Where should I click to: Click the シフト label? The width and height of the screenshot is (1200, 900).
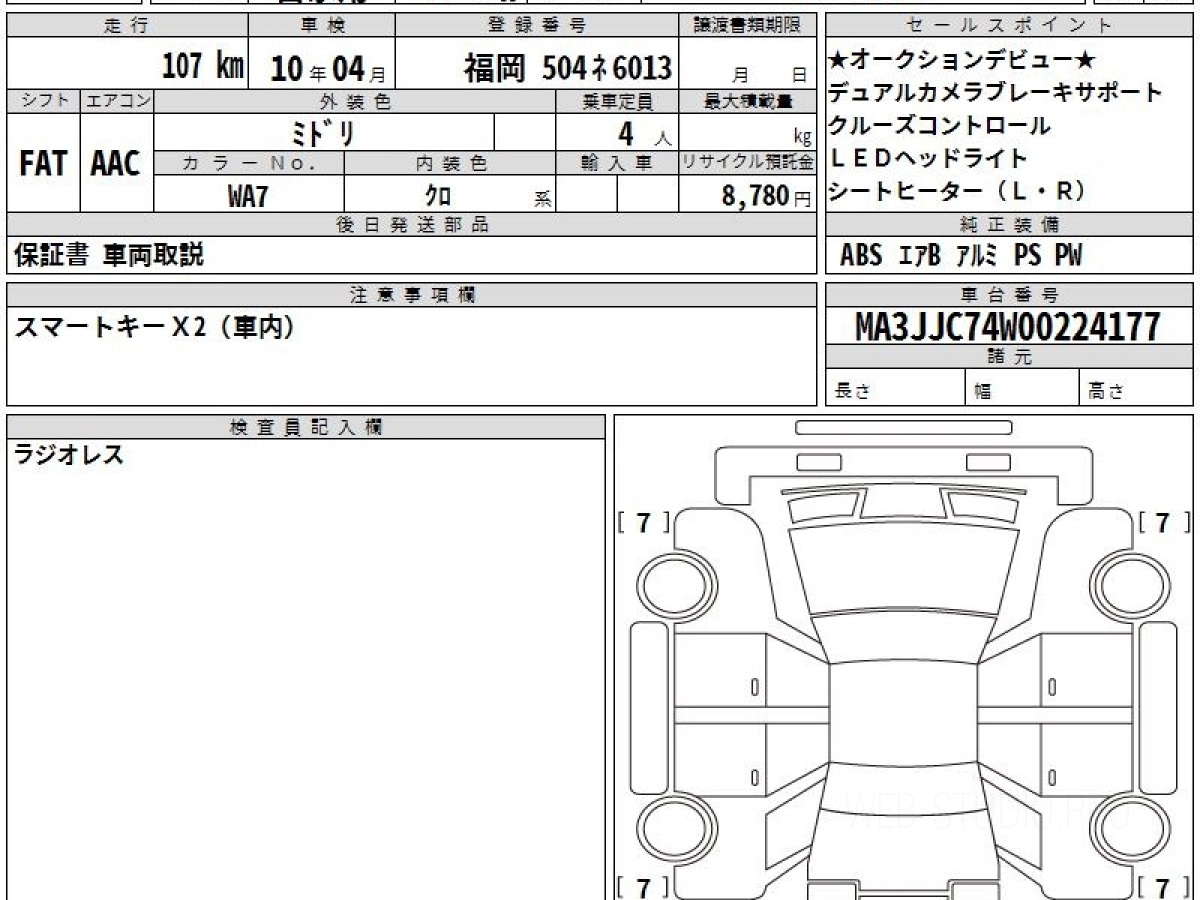[43, 101]
